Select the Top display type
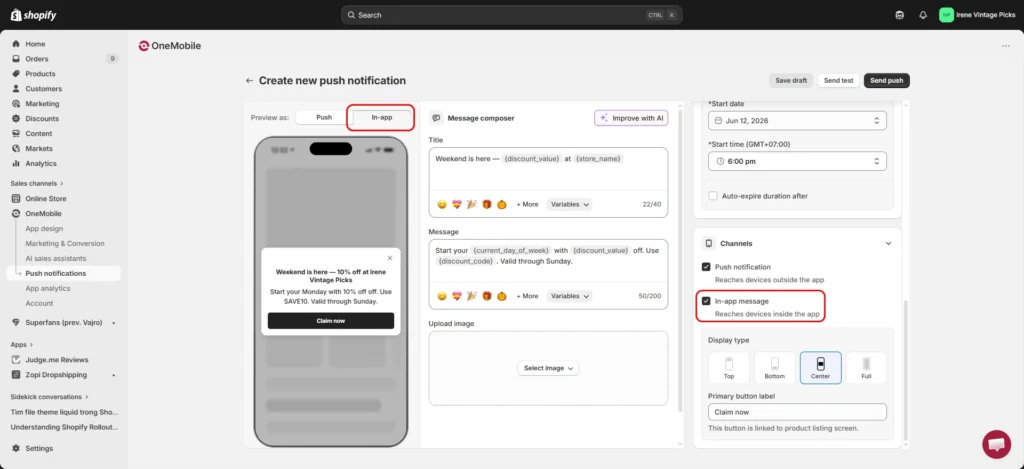 click(729, 368)
